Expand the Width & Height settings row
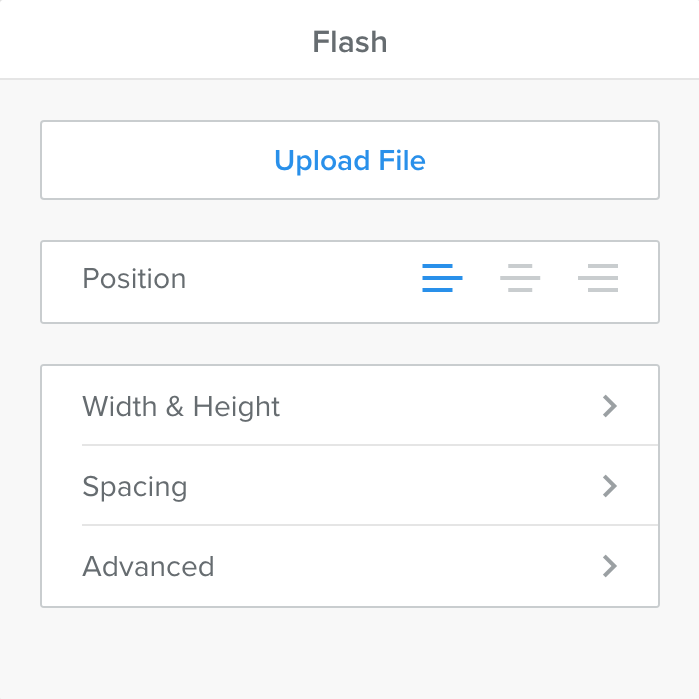699x699 pixels. coord(350,406)
